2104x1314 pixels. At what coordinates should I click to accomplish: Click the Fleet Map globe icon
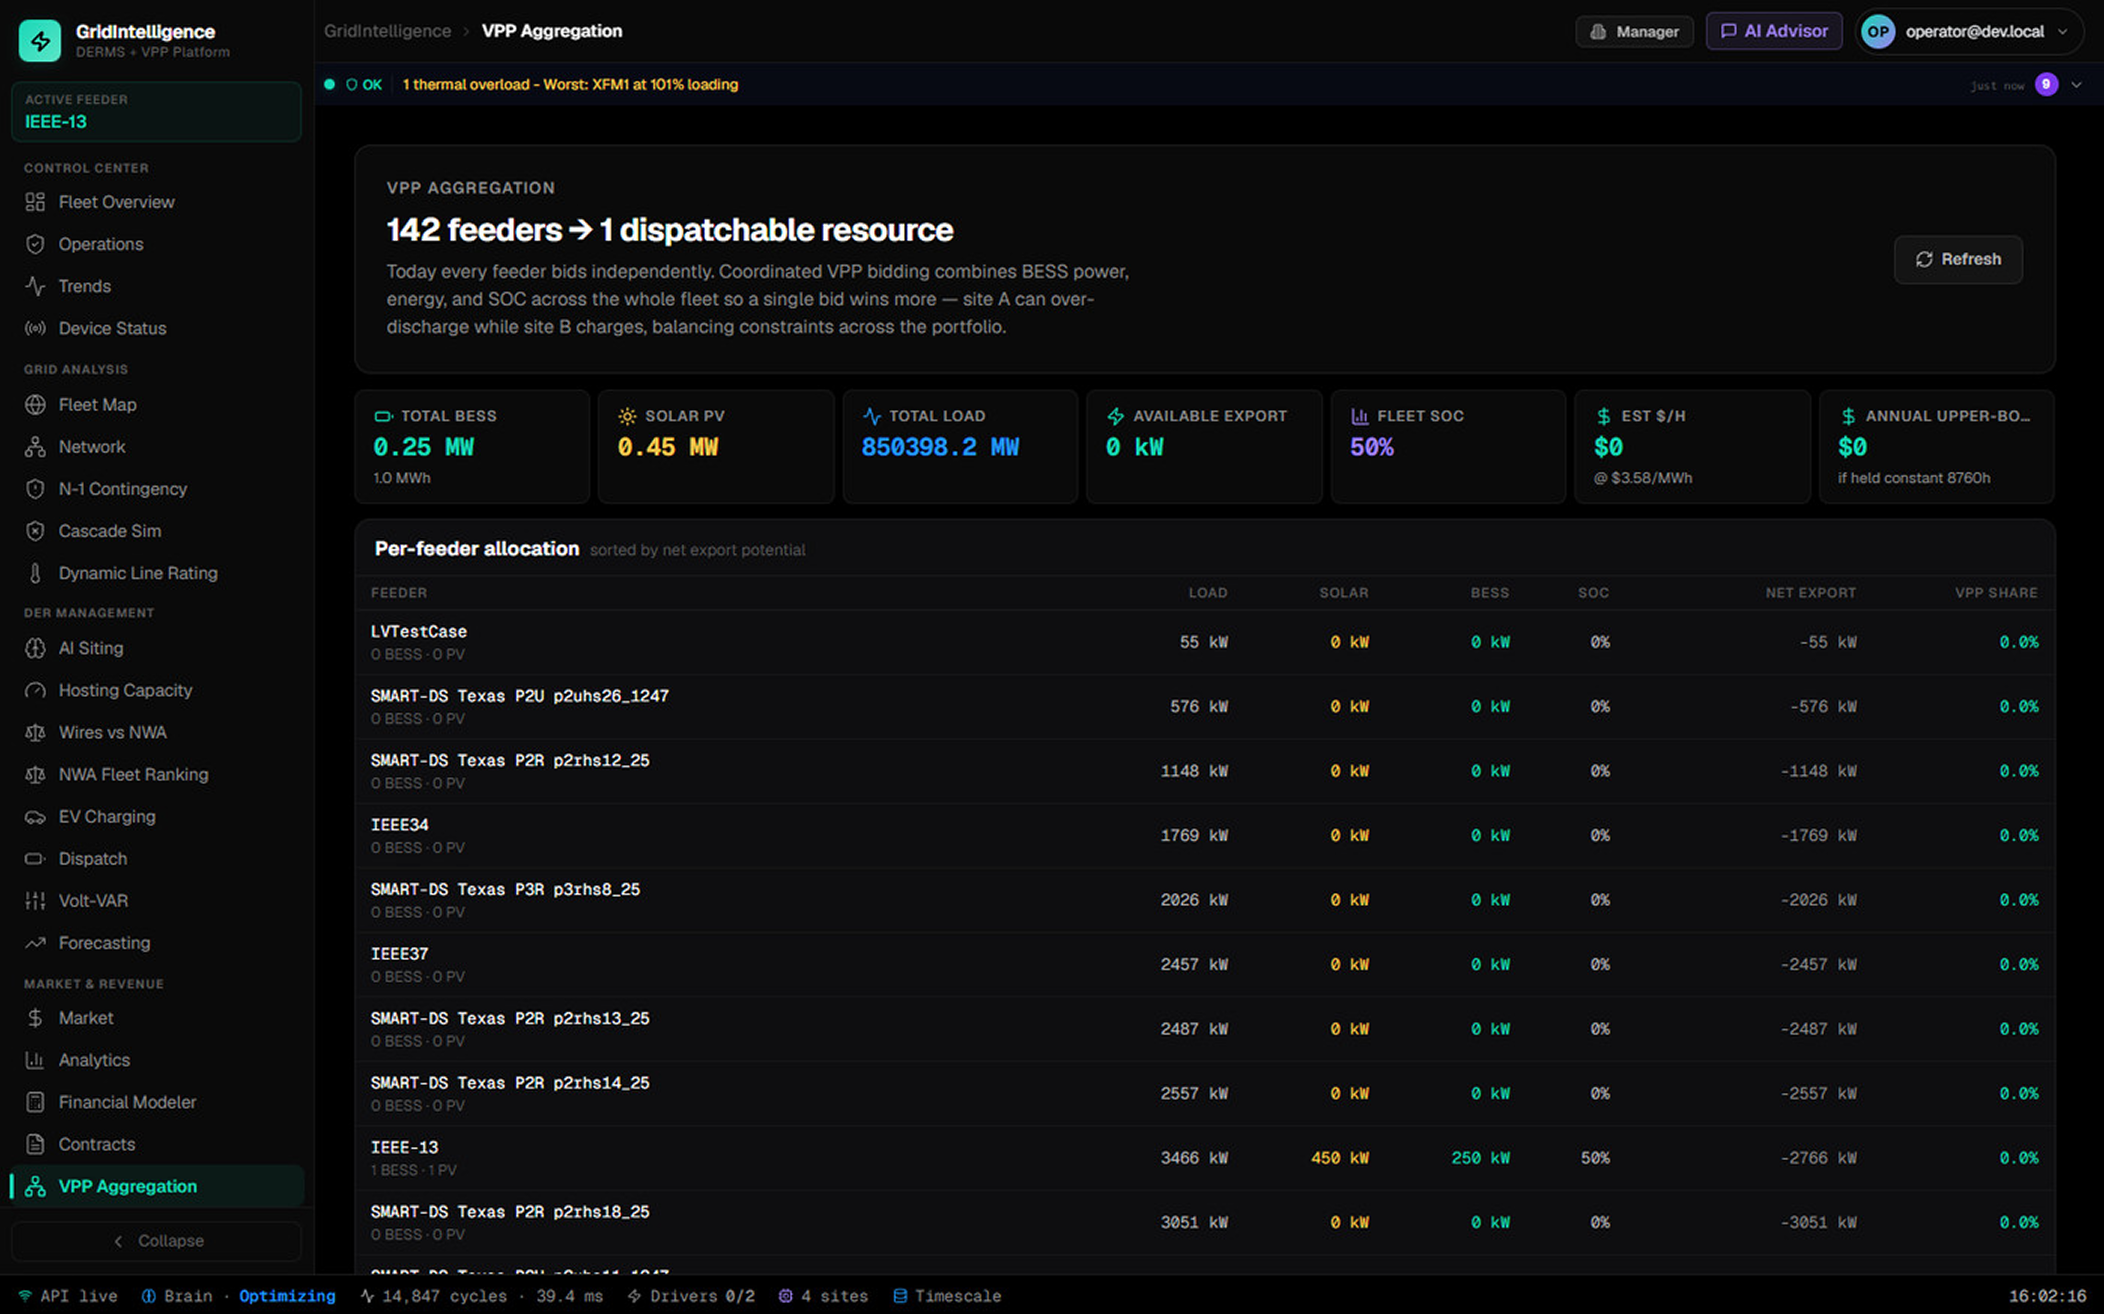[x=35, y=405]
